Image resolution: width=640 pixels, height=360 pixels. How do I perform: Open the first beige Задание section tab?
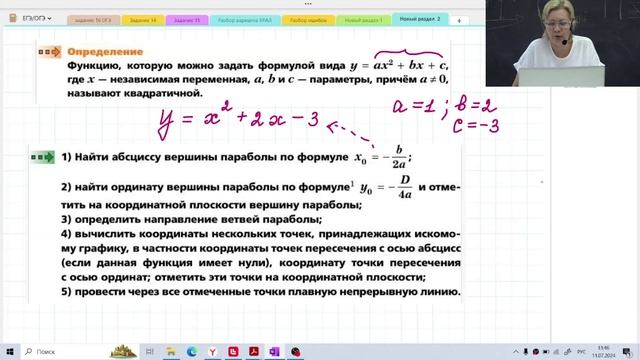93,20
